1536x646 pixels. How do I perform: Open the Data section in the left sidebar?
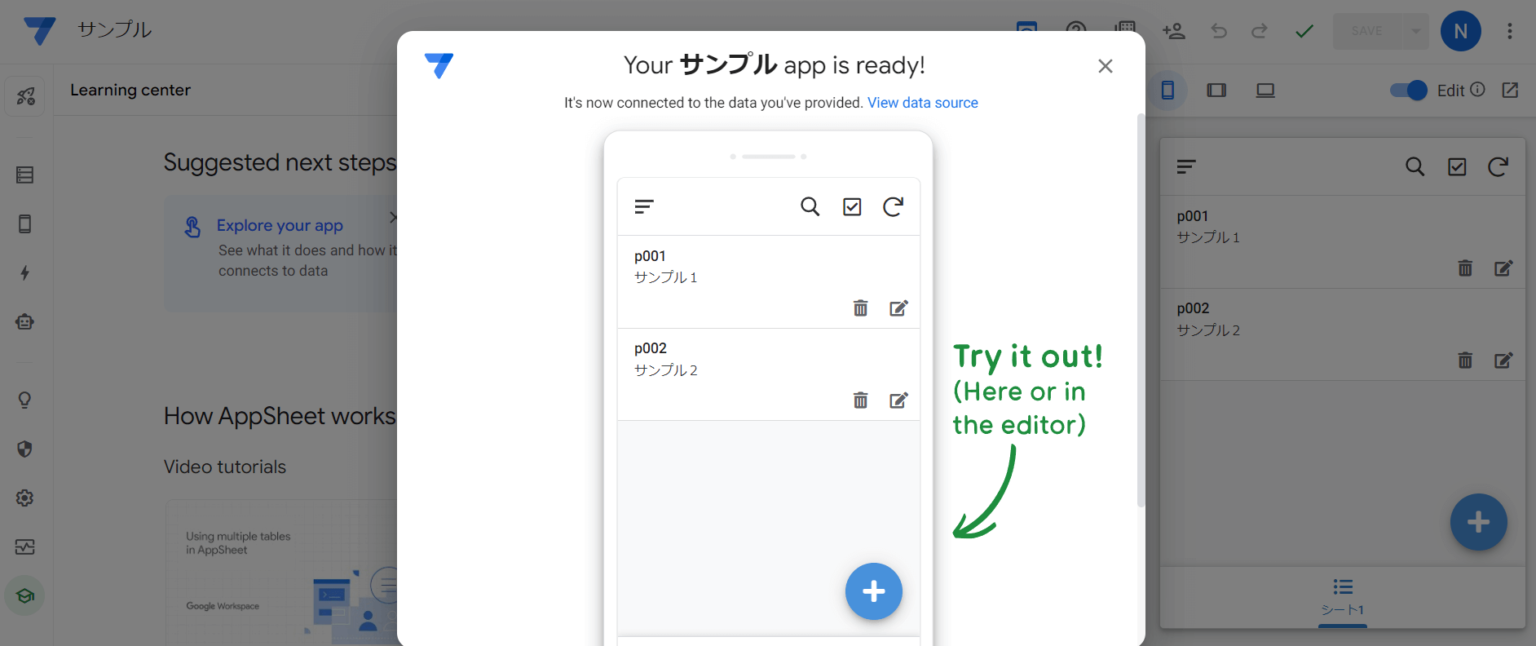(x=24, y=174)
